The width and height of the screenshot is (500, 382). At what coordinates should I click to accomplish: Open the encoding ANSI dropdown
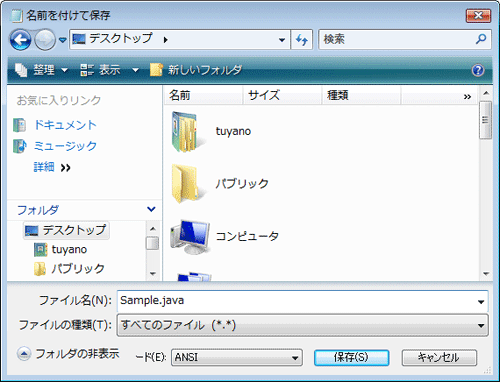[x=237, y=358]
